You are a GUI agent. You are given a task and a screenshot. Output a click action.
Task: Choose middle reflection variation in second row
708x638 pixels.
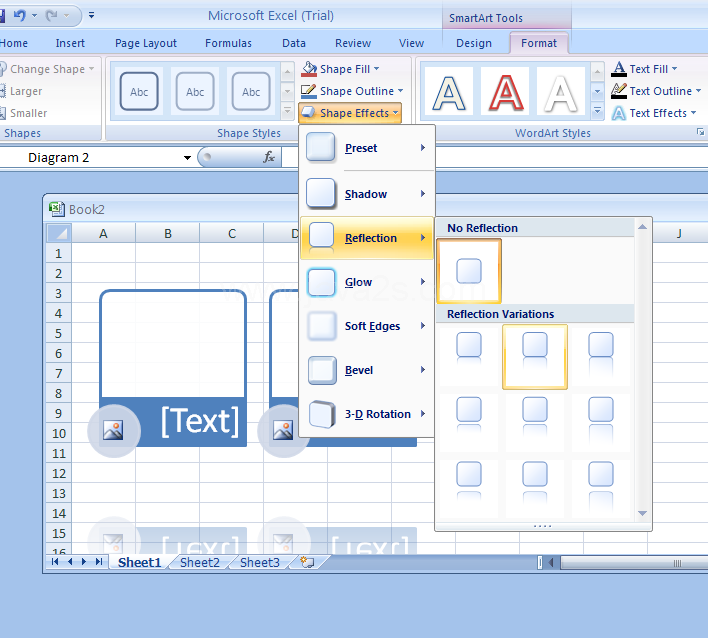click(535, 423)
